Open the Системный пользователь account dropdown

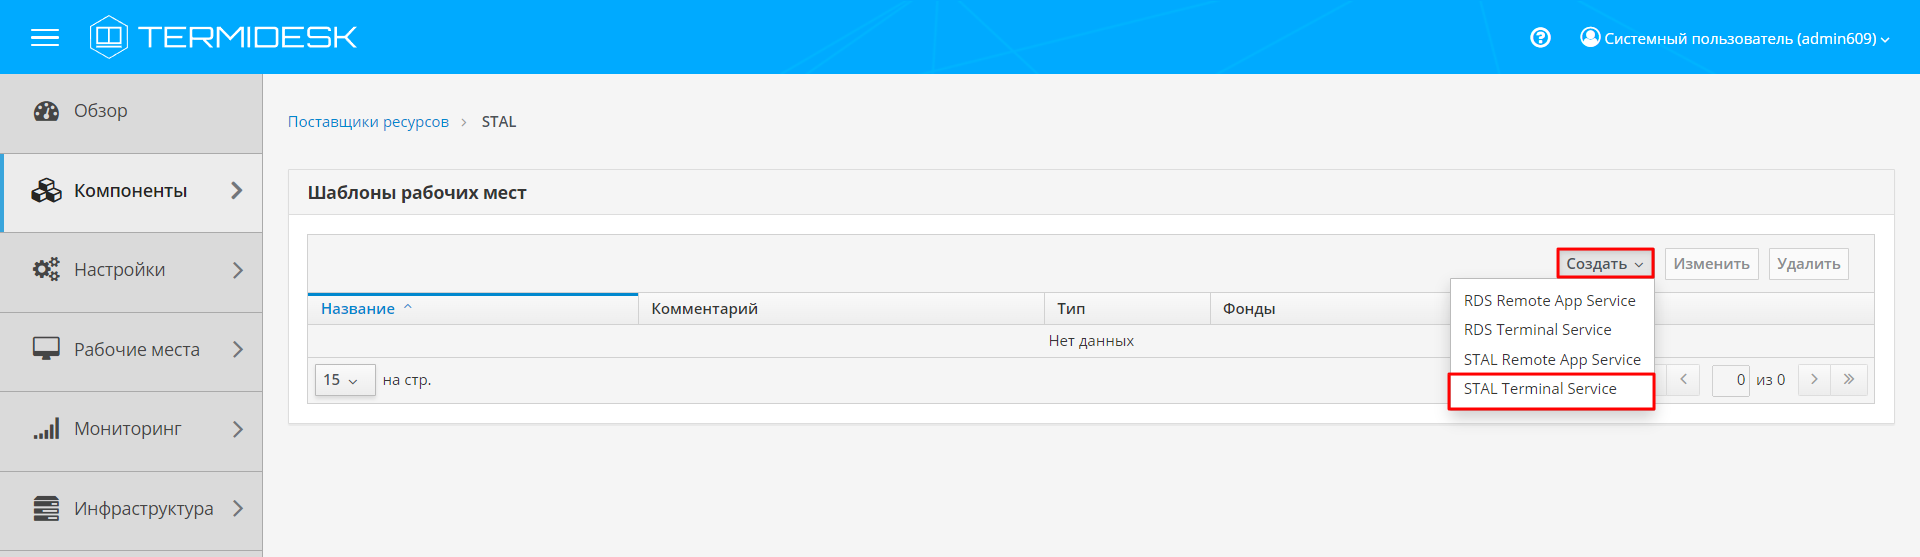point(1735,38)
